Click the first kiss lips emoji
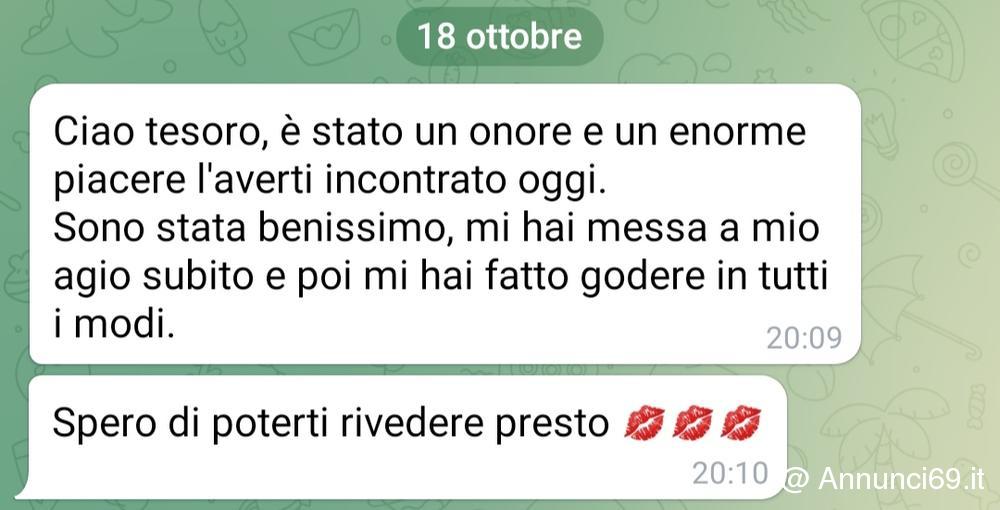This screenshot has width=1000, height=510. tap(644, 422)
